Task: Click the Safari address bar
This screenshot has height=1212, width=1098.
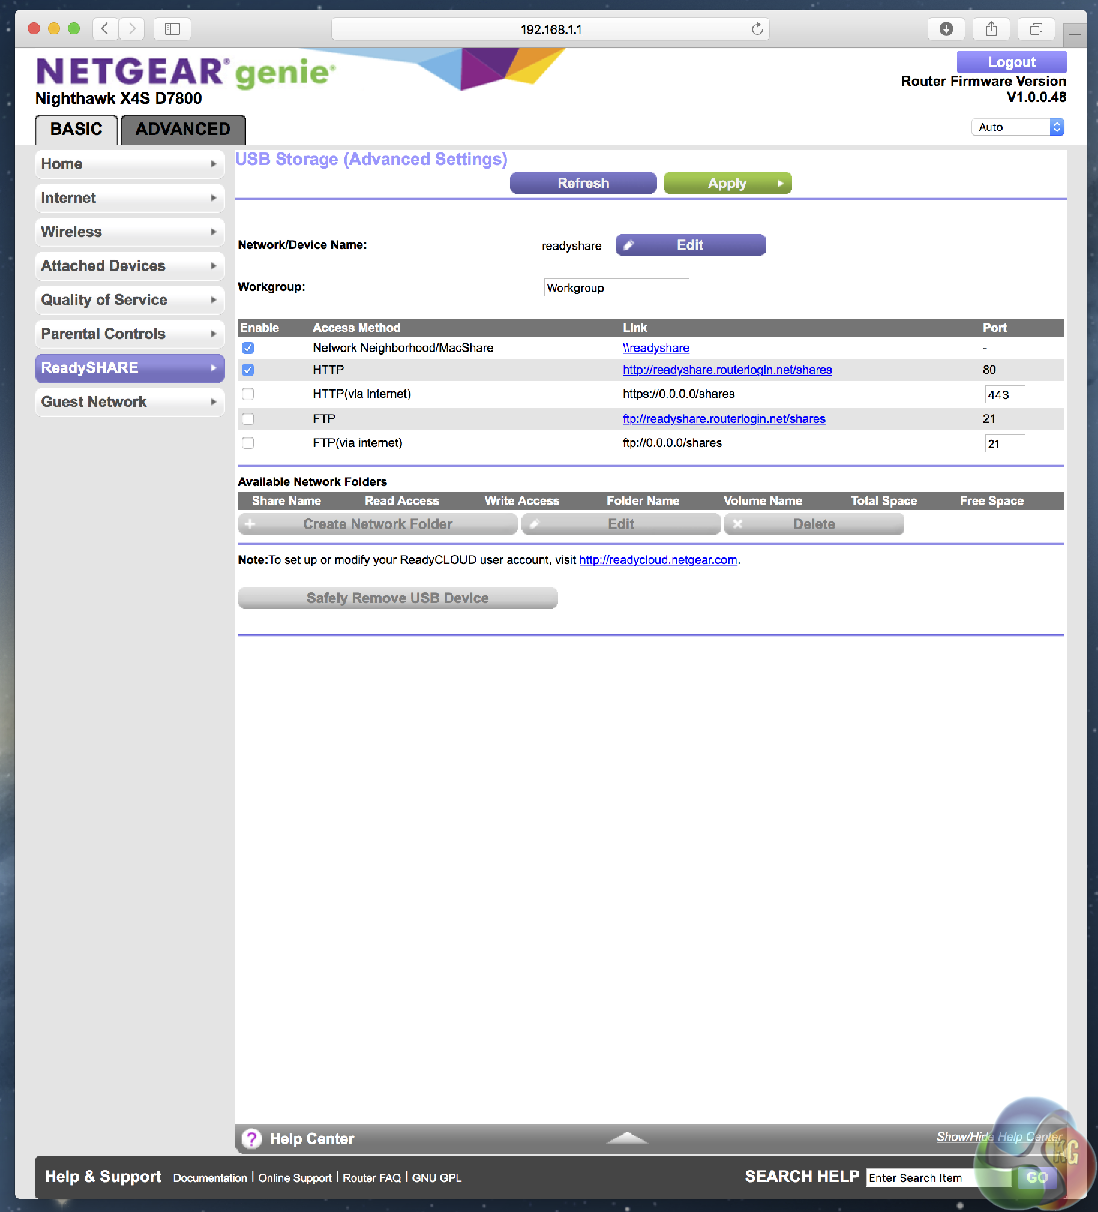Action: pos(550,29)
